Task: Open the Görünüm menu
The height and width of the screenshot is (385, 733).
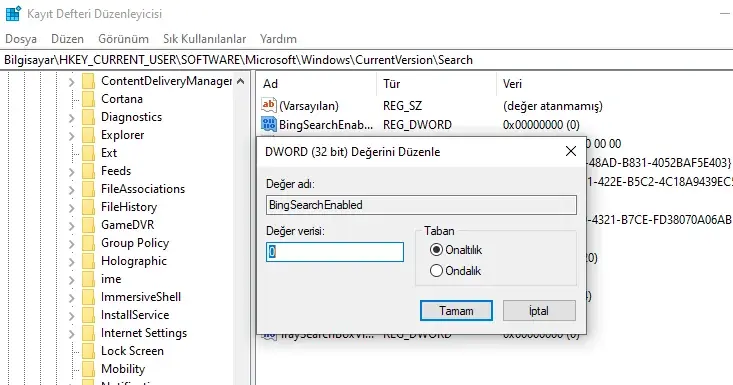Action: click(x=123, y=39)
